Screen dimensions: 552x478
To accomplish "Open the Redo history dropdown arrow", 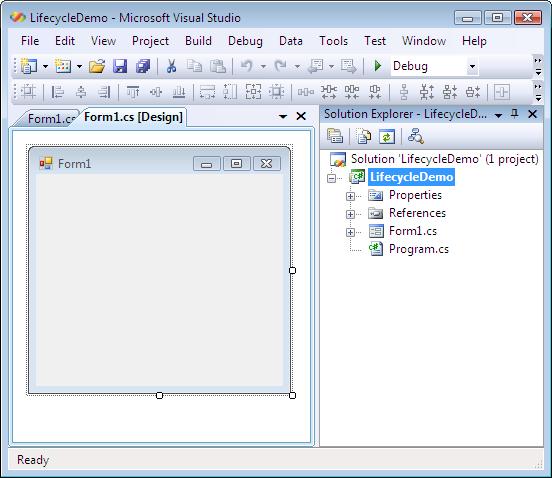I will click(x=297, y=66).
